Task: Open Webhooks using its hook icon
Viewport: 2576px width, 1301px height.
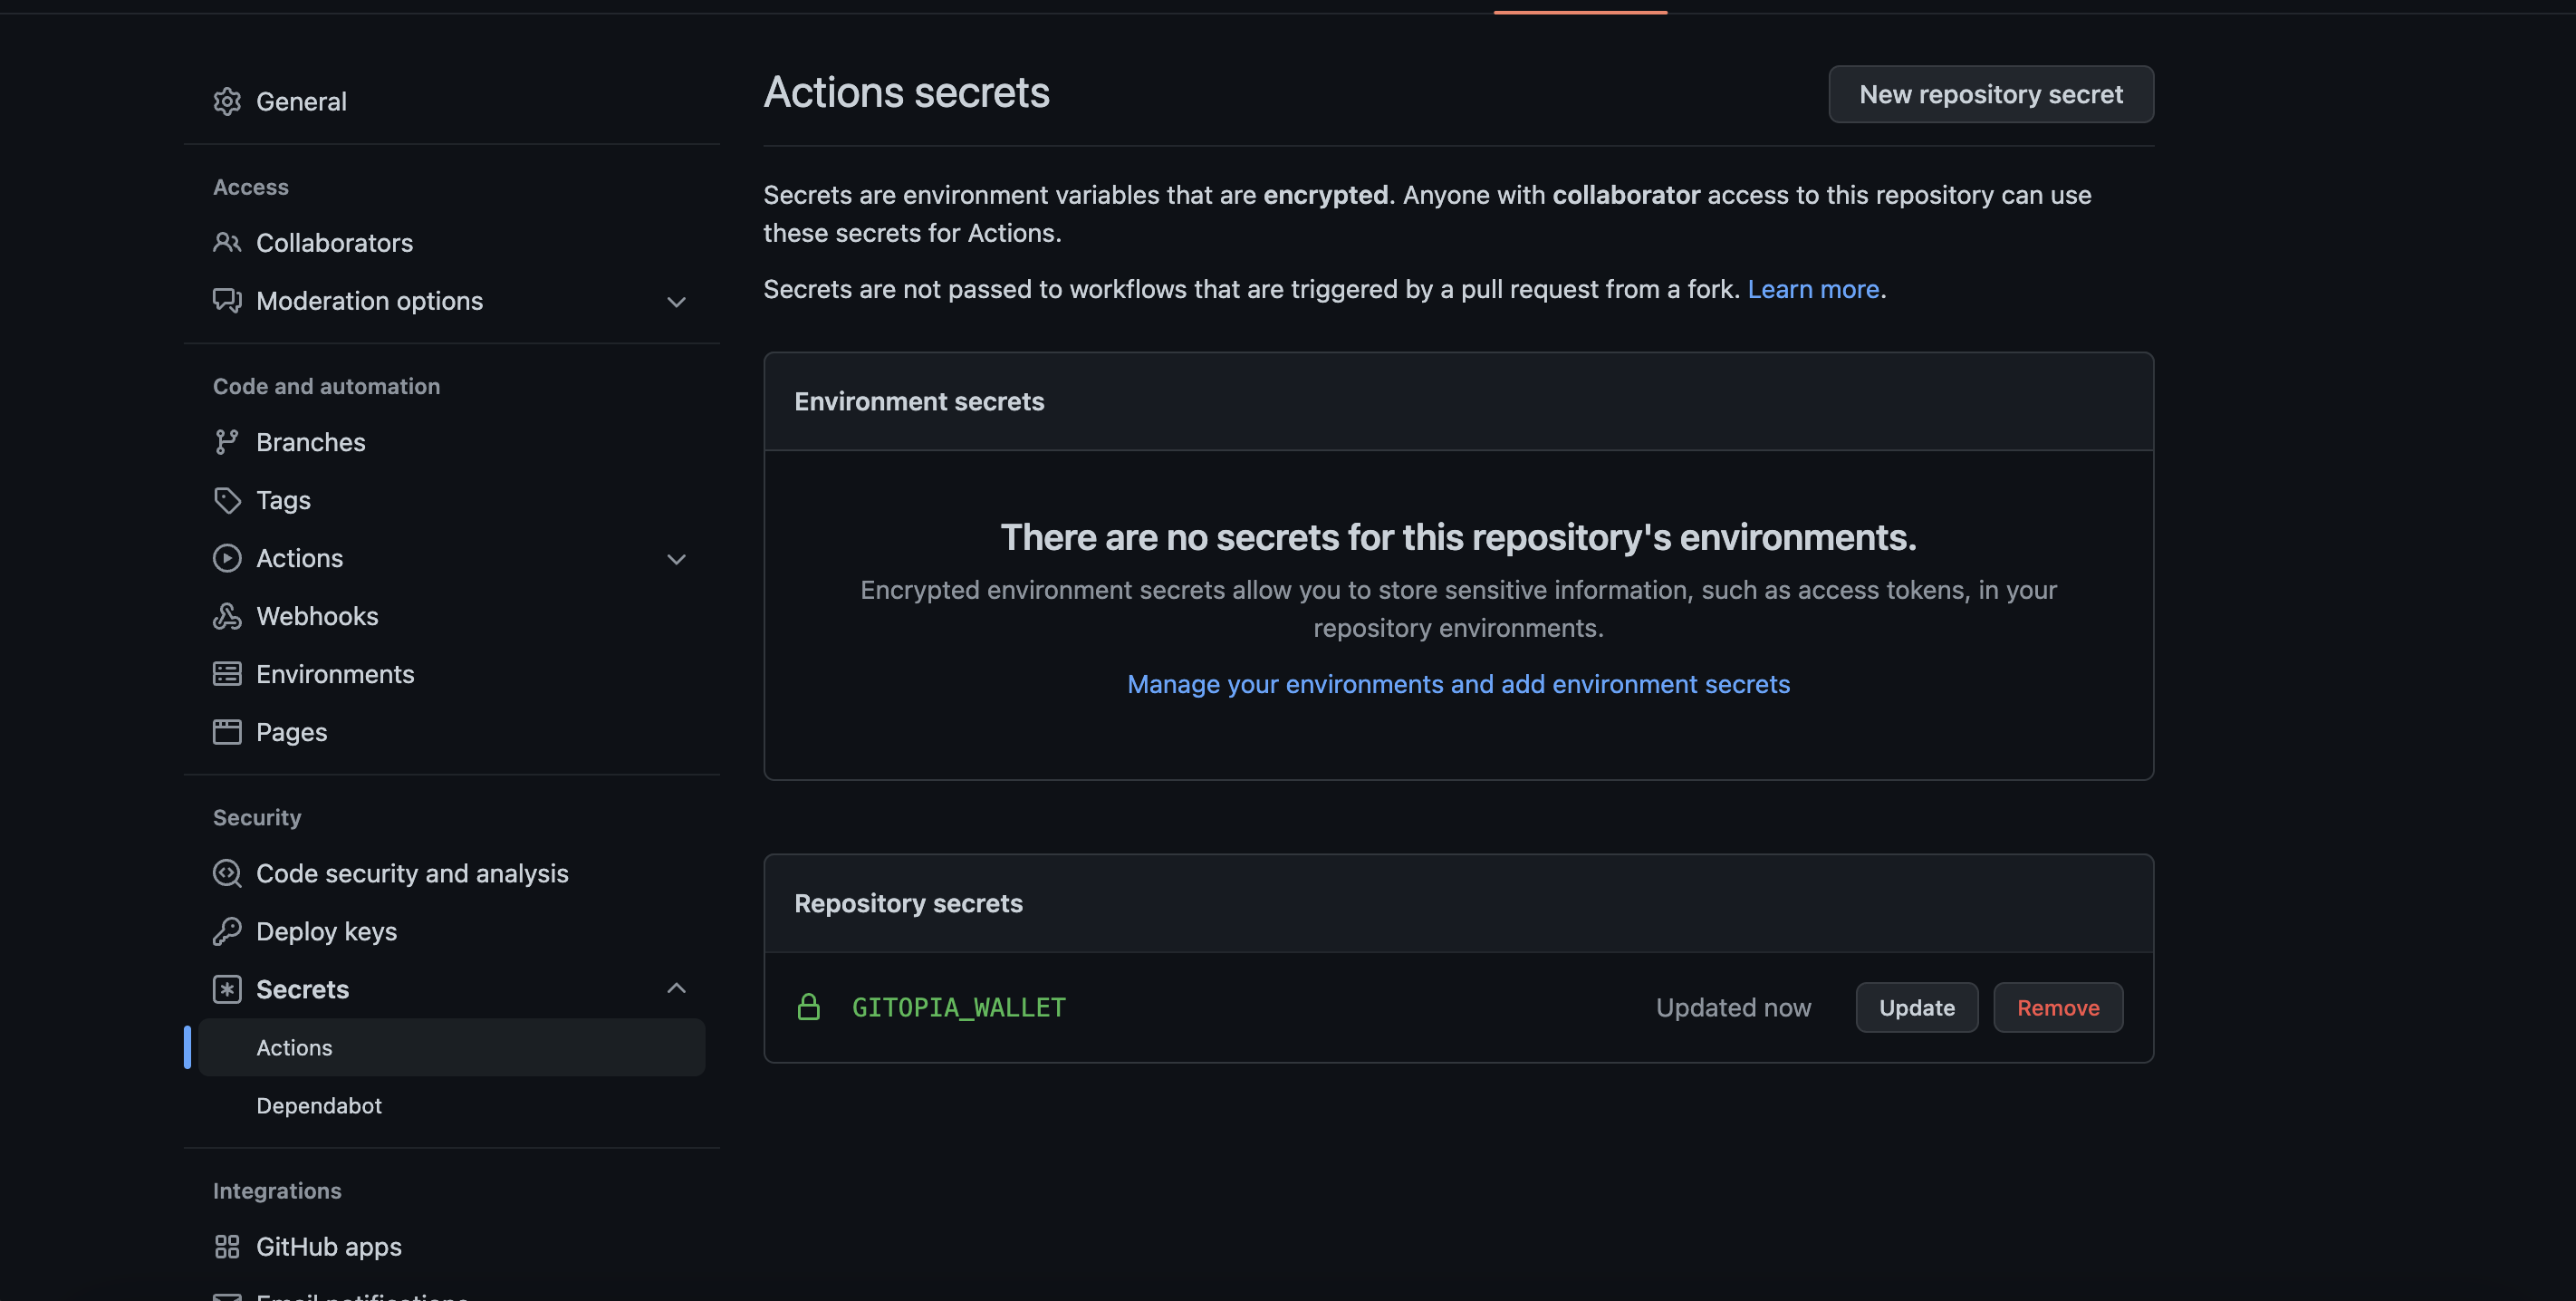Action: click(227, 616)
